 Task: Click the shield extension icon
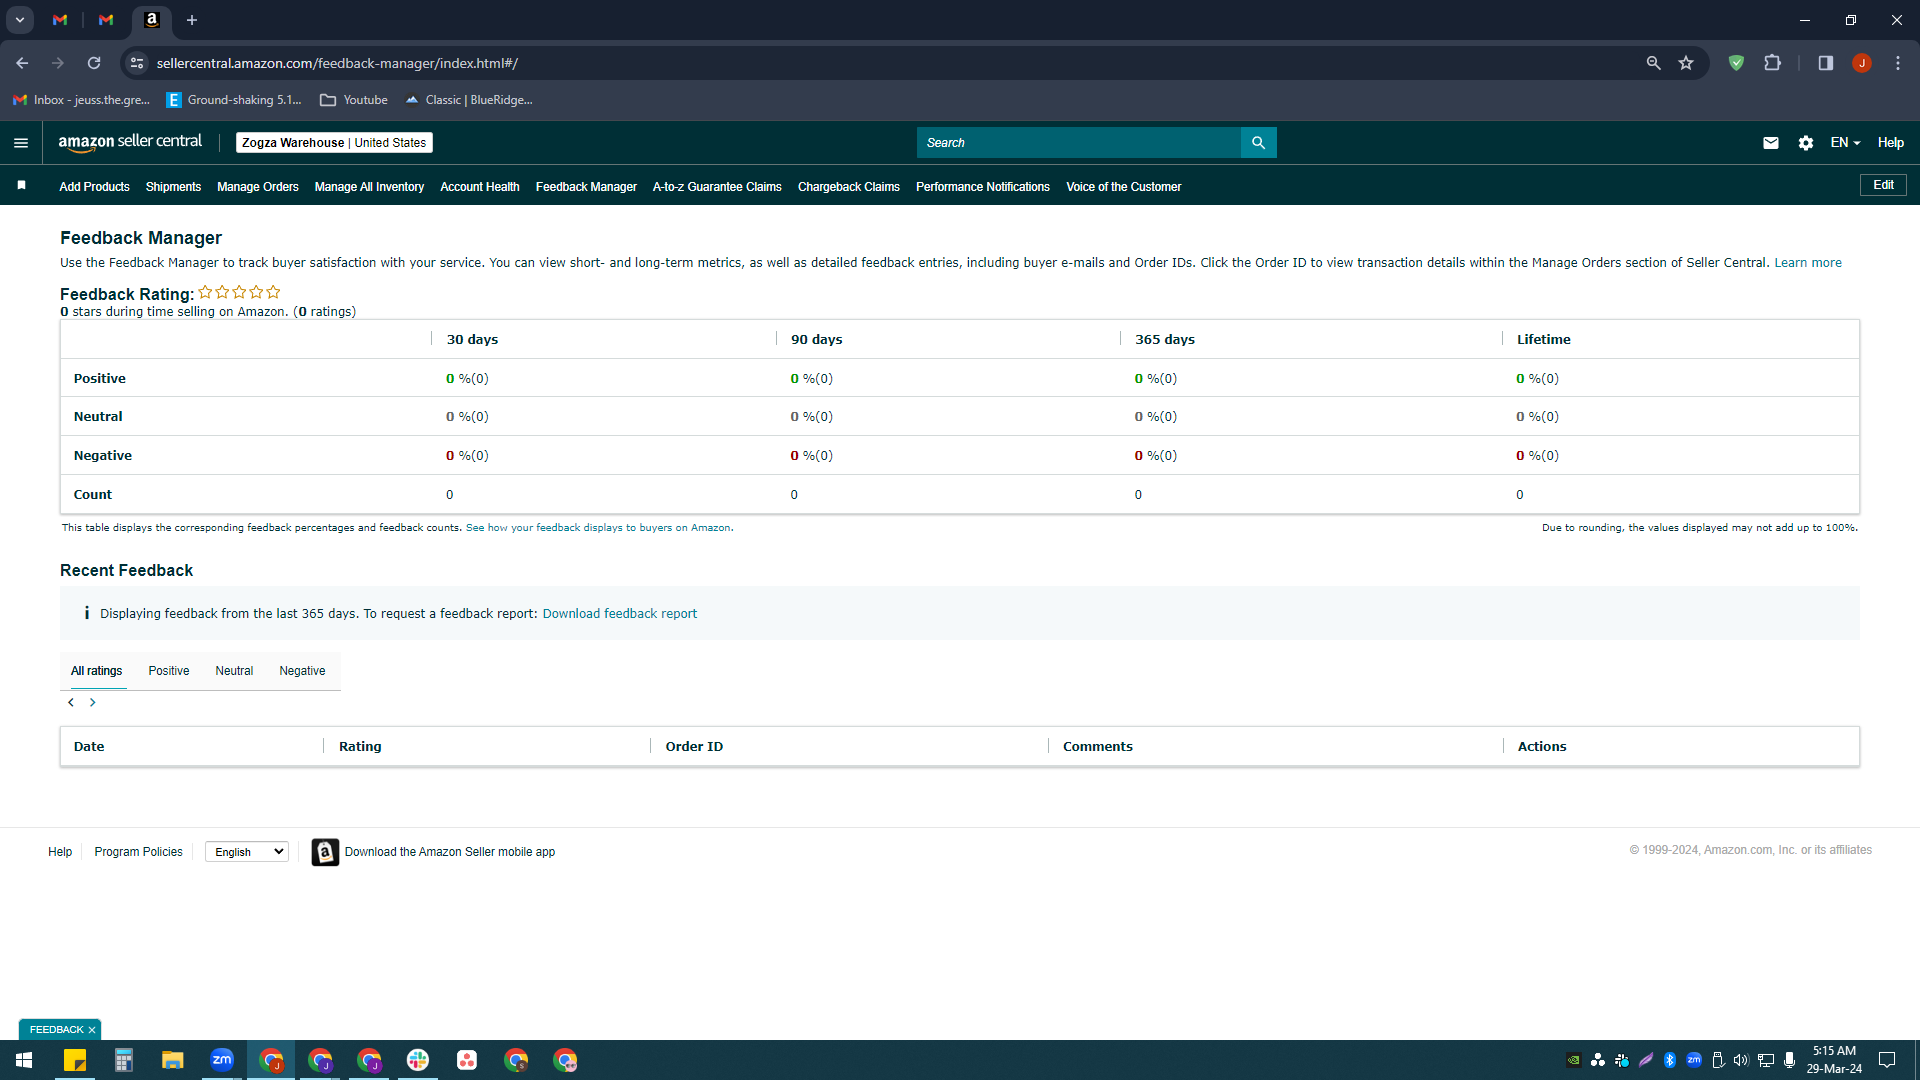(1736, 63)
